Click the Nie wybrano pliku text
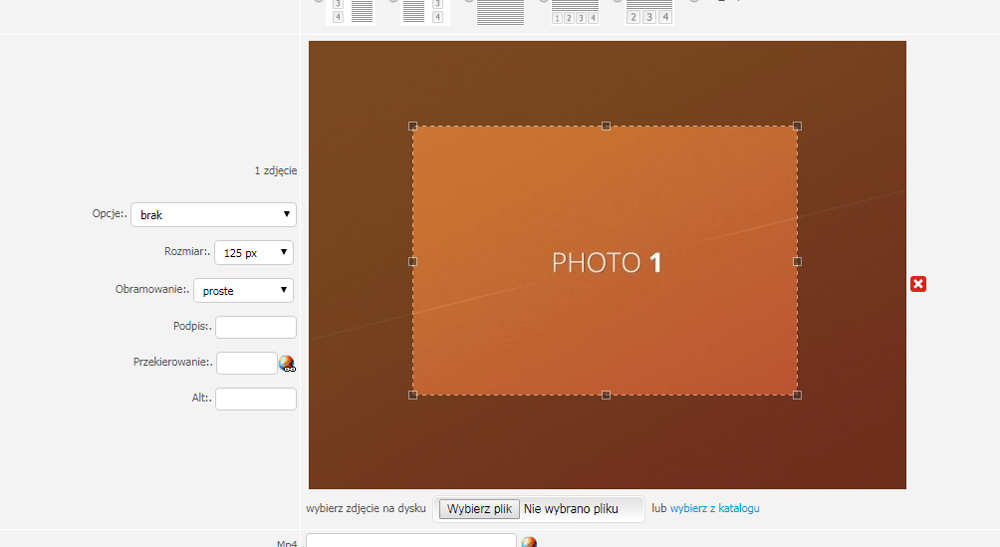The image size is (1000, 547). click(571, 509)
